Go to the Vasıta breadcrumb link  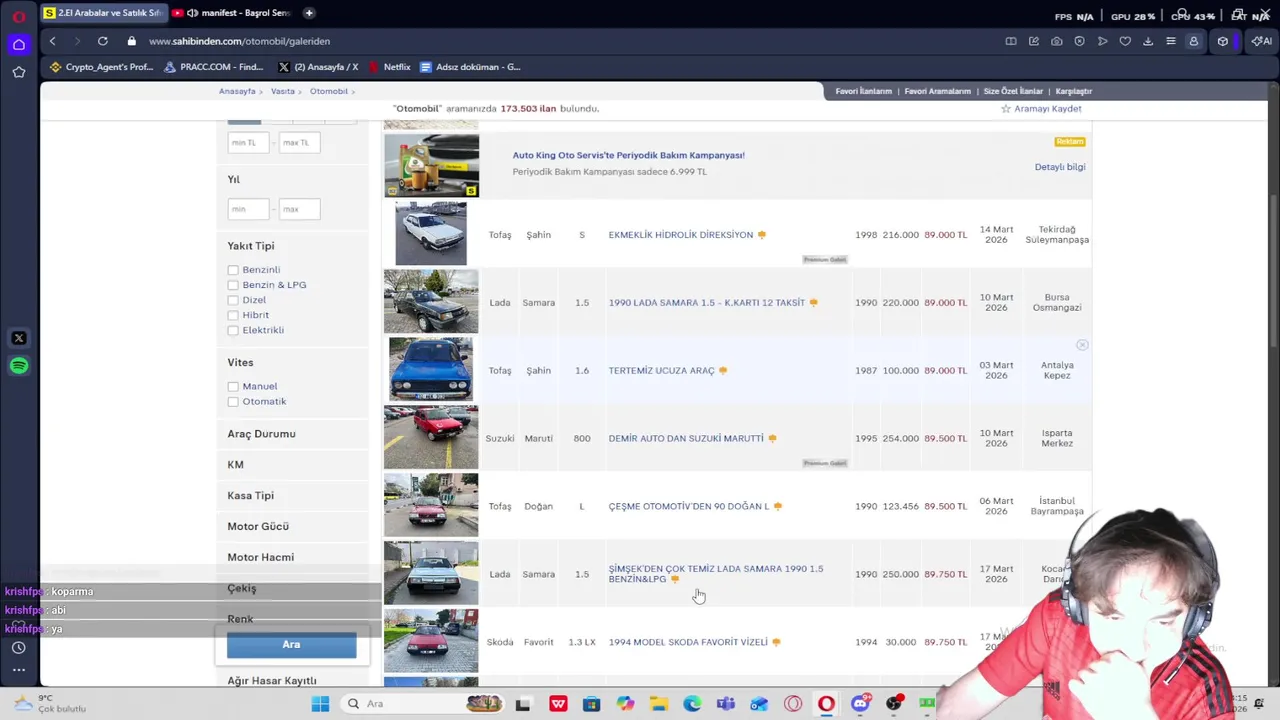click(x=283, y=91)
